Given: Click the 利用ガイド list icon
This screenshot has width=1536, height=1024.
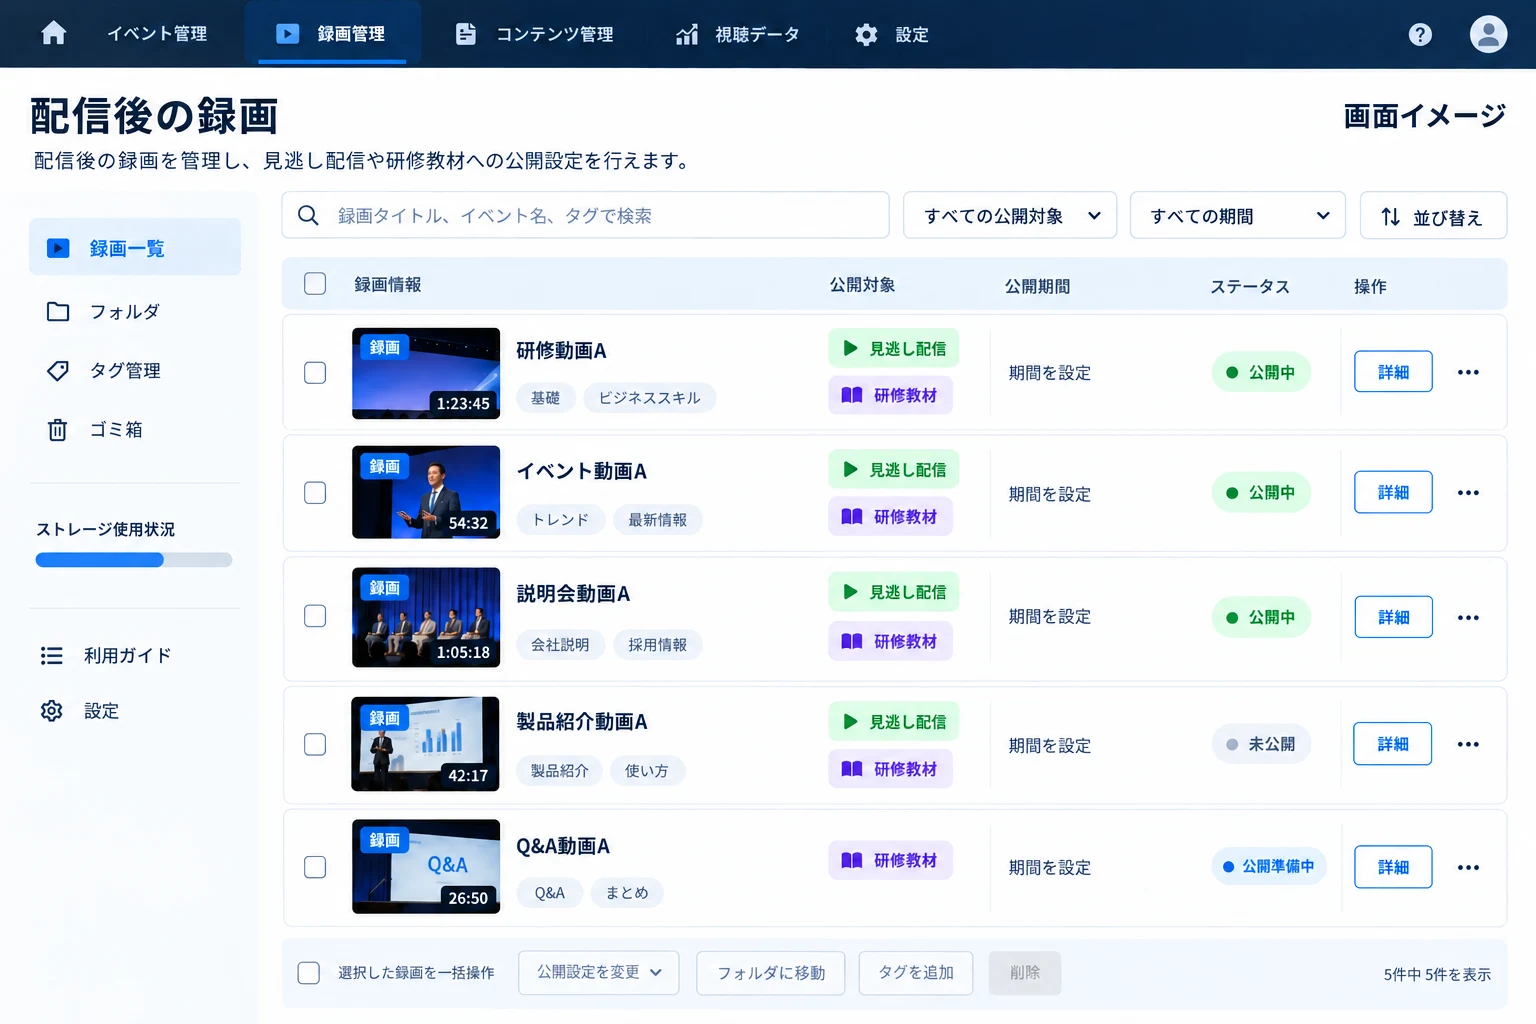Looking at the screenshot, I should (52, 656).
